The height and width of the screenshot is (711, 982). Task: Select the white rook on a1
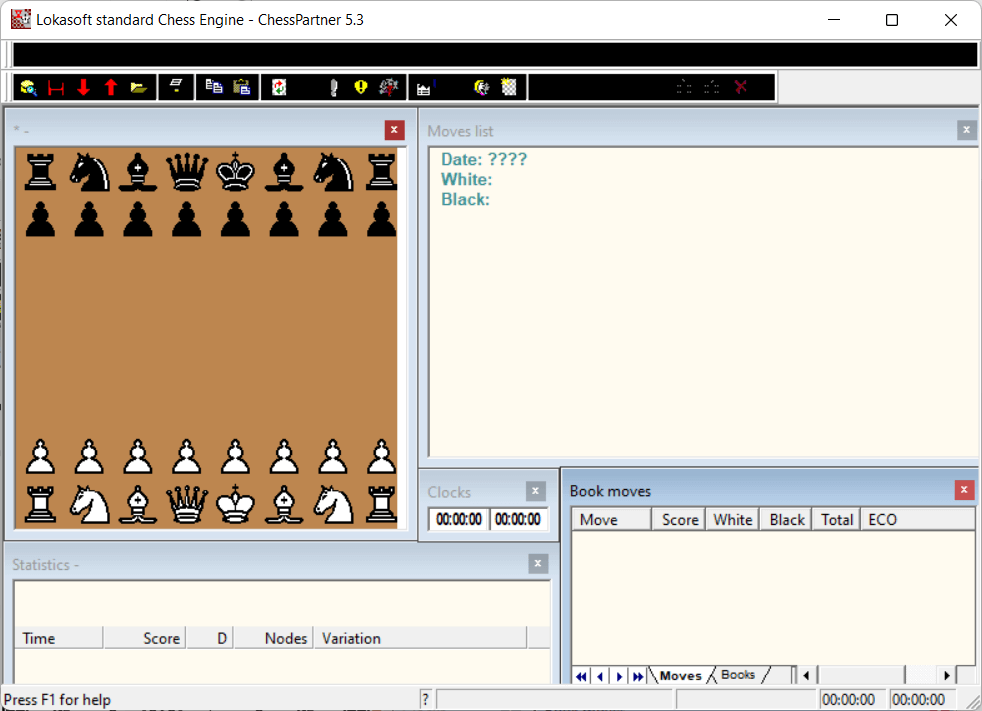41,504
